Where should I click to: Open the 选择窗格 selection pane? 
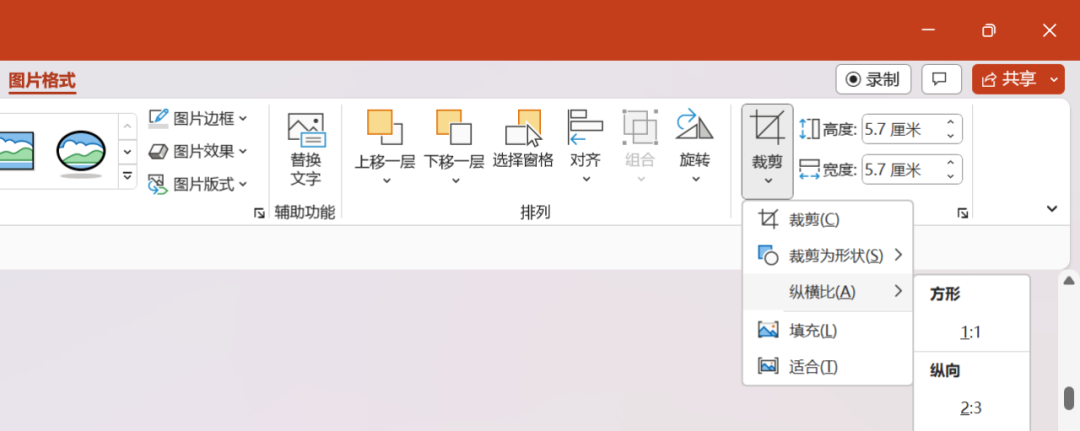523,141
